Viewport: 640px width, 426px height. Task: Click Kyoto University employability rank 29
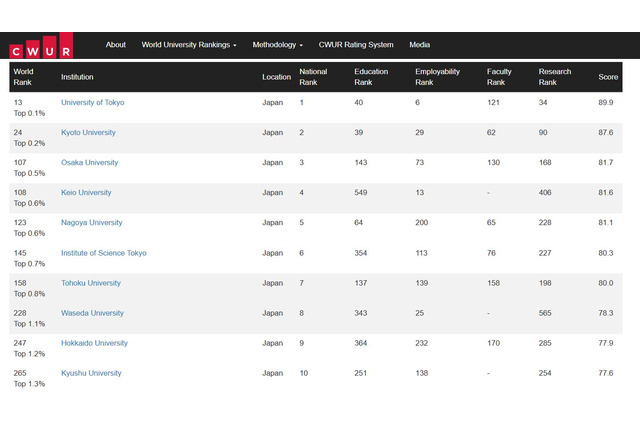click(x=420, y=133)
